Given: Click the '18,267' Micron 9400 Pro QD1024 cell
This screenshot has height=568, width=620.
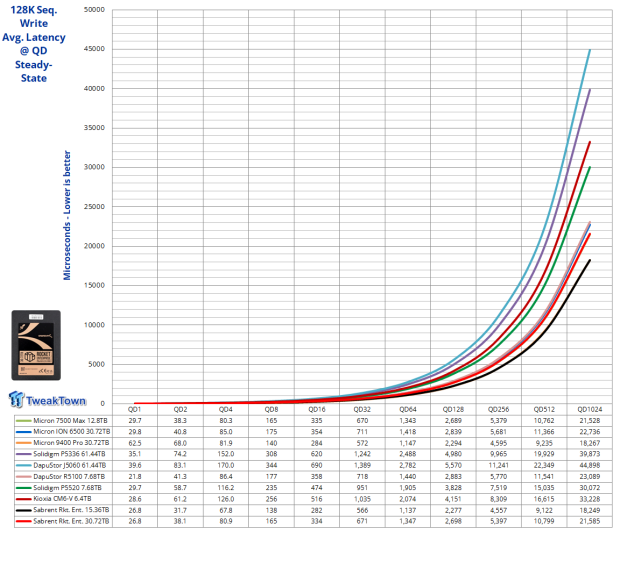Looking at the screenshot, I should (590, 443).
